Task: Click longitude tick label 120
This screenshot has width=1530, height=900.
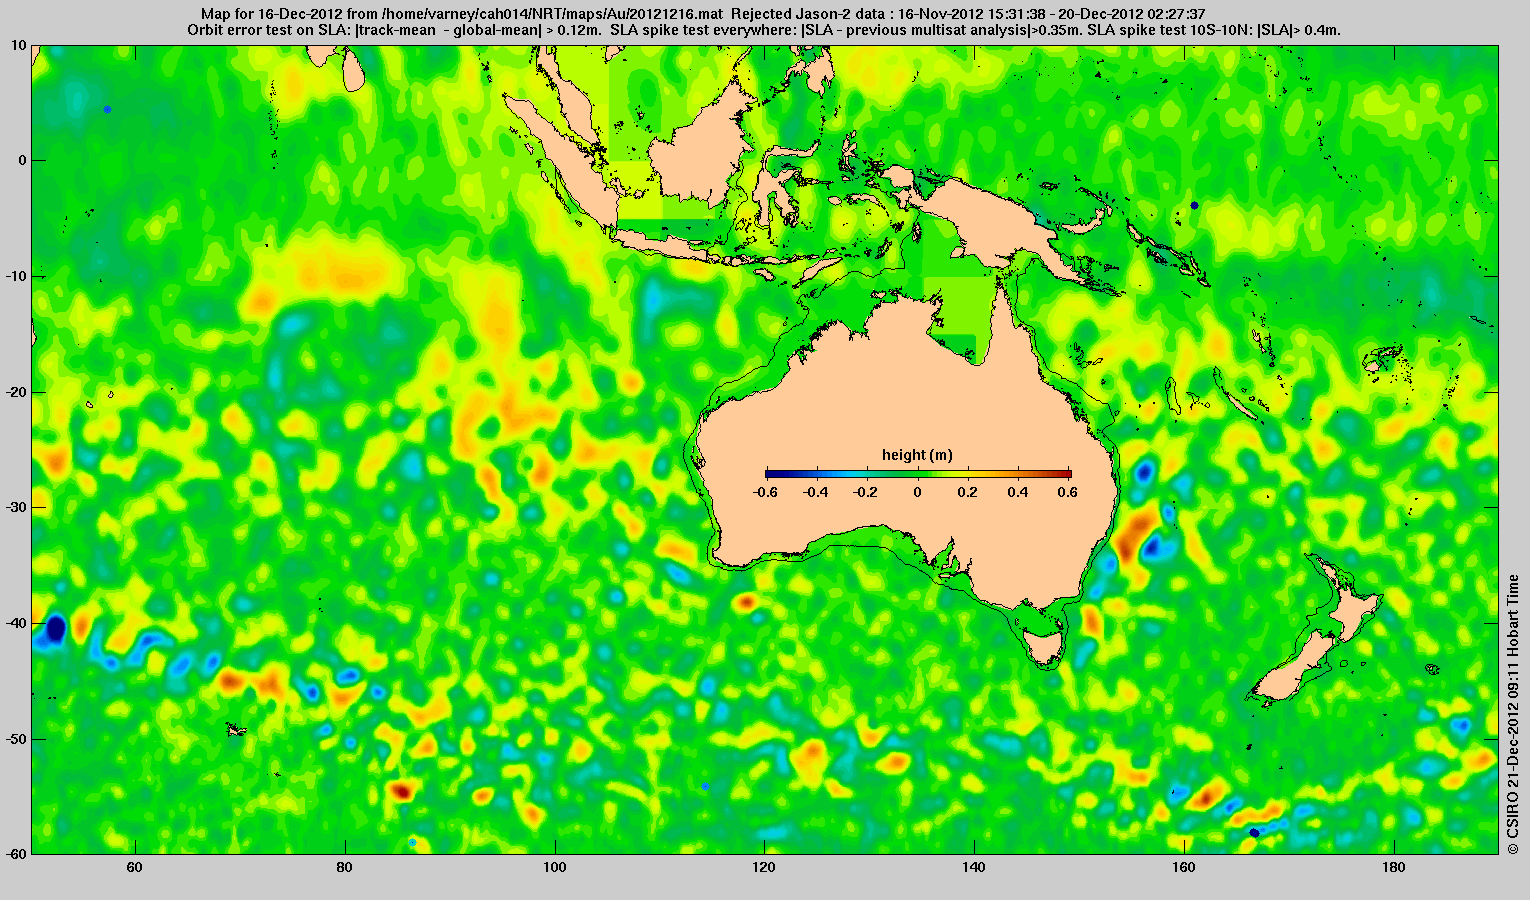Action: point(764,867)
